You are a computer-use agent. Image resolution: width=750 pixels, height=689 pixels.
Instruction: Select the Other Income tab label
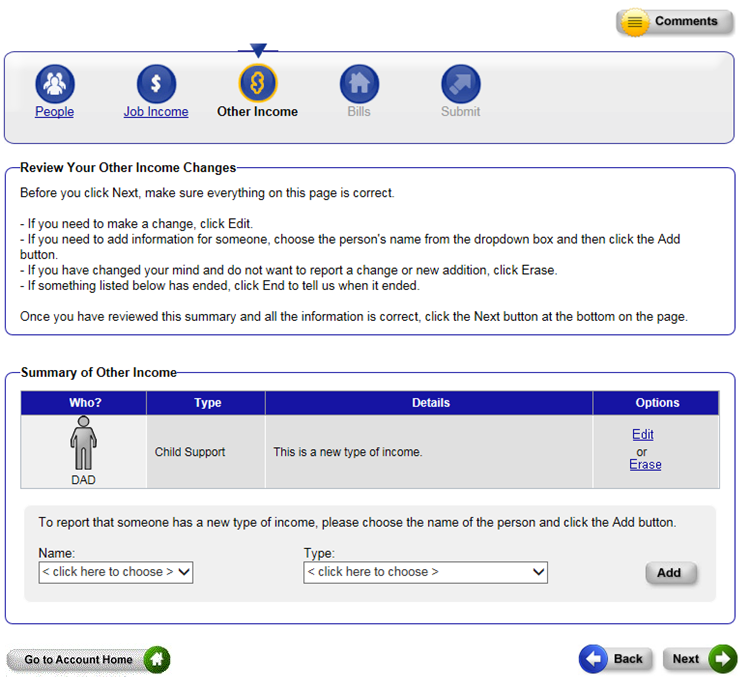[x=258, y=112]
